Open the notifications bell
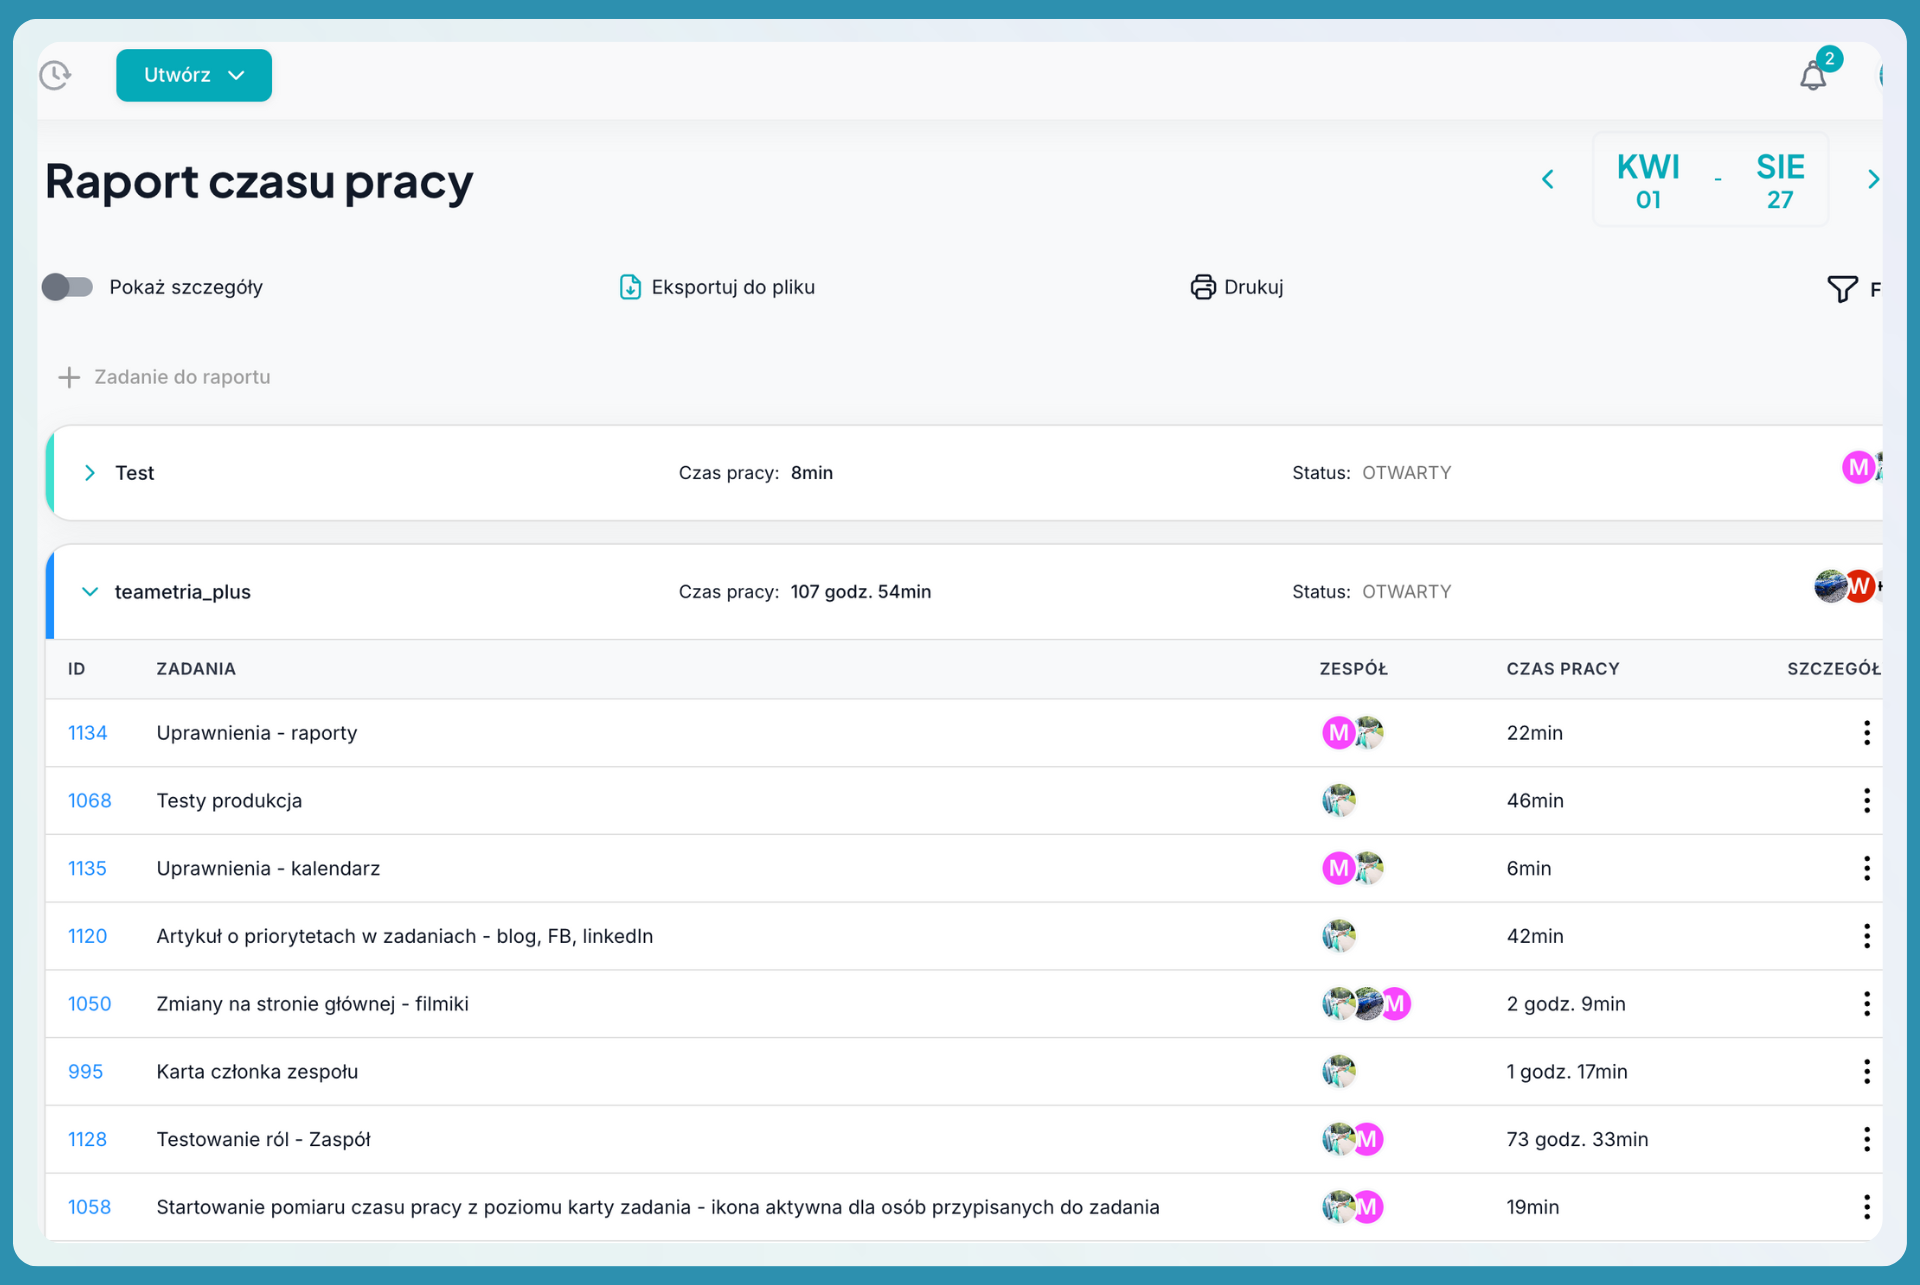This screenshot has width=1920, height=1285. pos(1812,76)
